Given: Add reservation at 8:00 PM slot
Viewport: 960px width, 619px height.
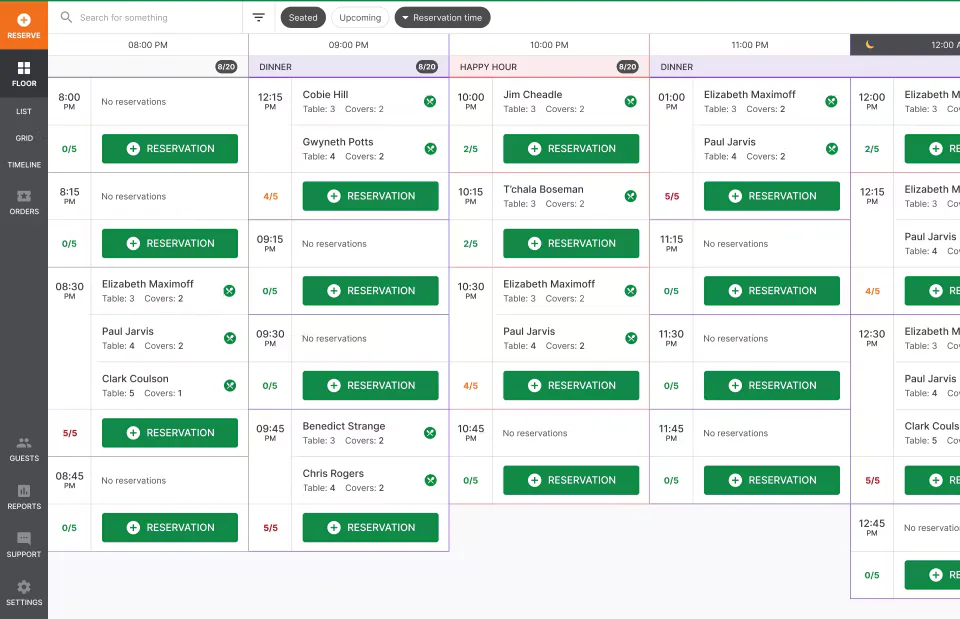Looking at the screenshot, I should click(x=170, y=149).
